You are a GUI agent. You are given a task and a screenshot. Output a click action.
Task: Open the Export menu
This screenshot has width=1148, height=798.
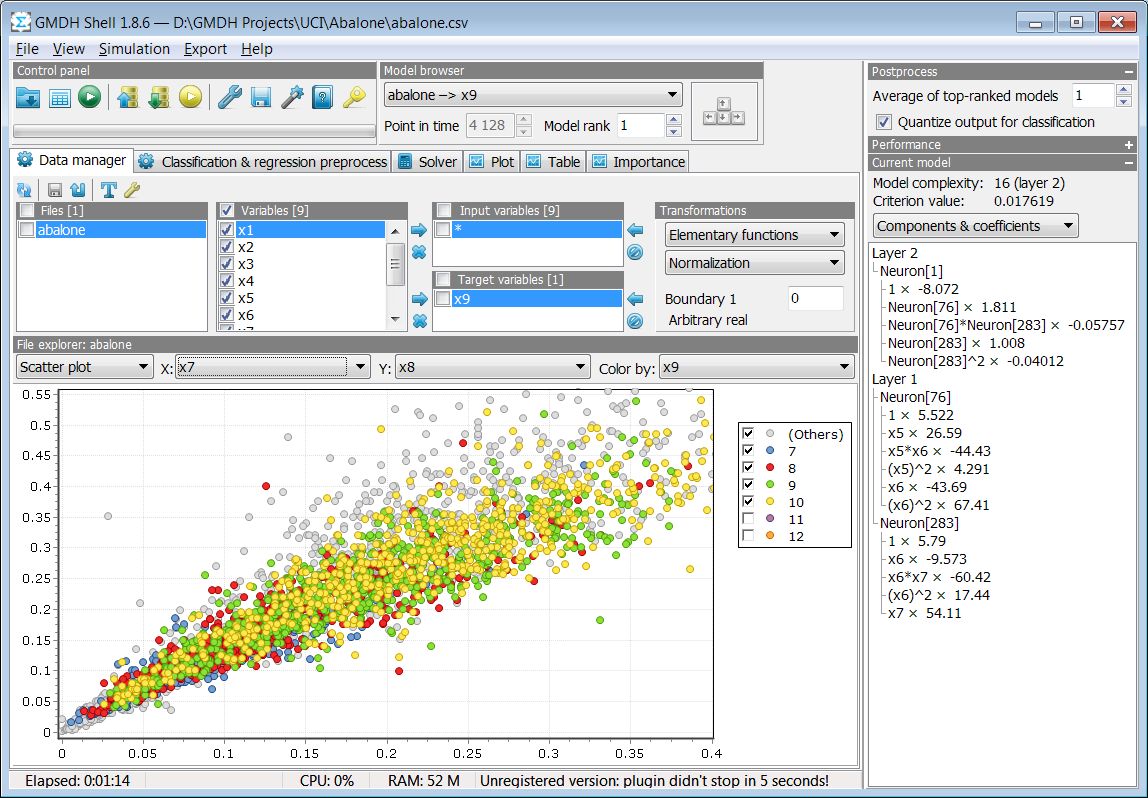(205, 48)
